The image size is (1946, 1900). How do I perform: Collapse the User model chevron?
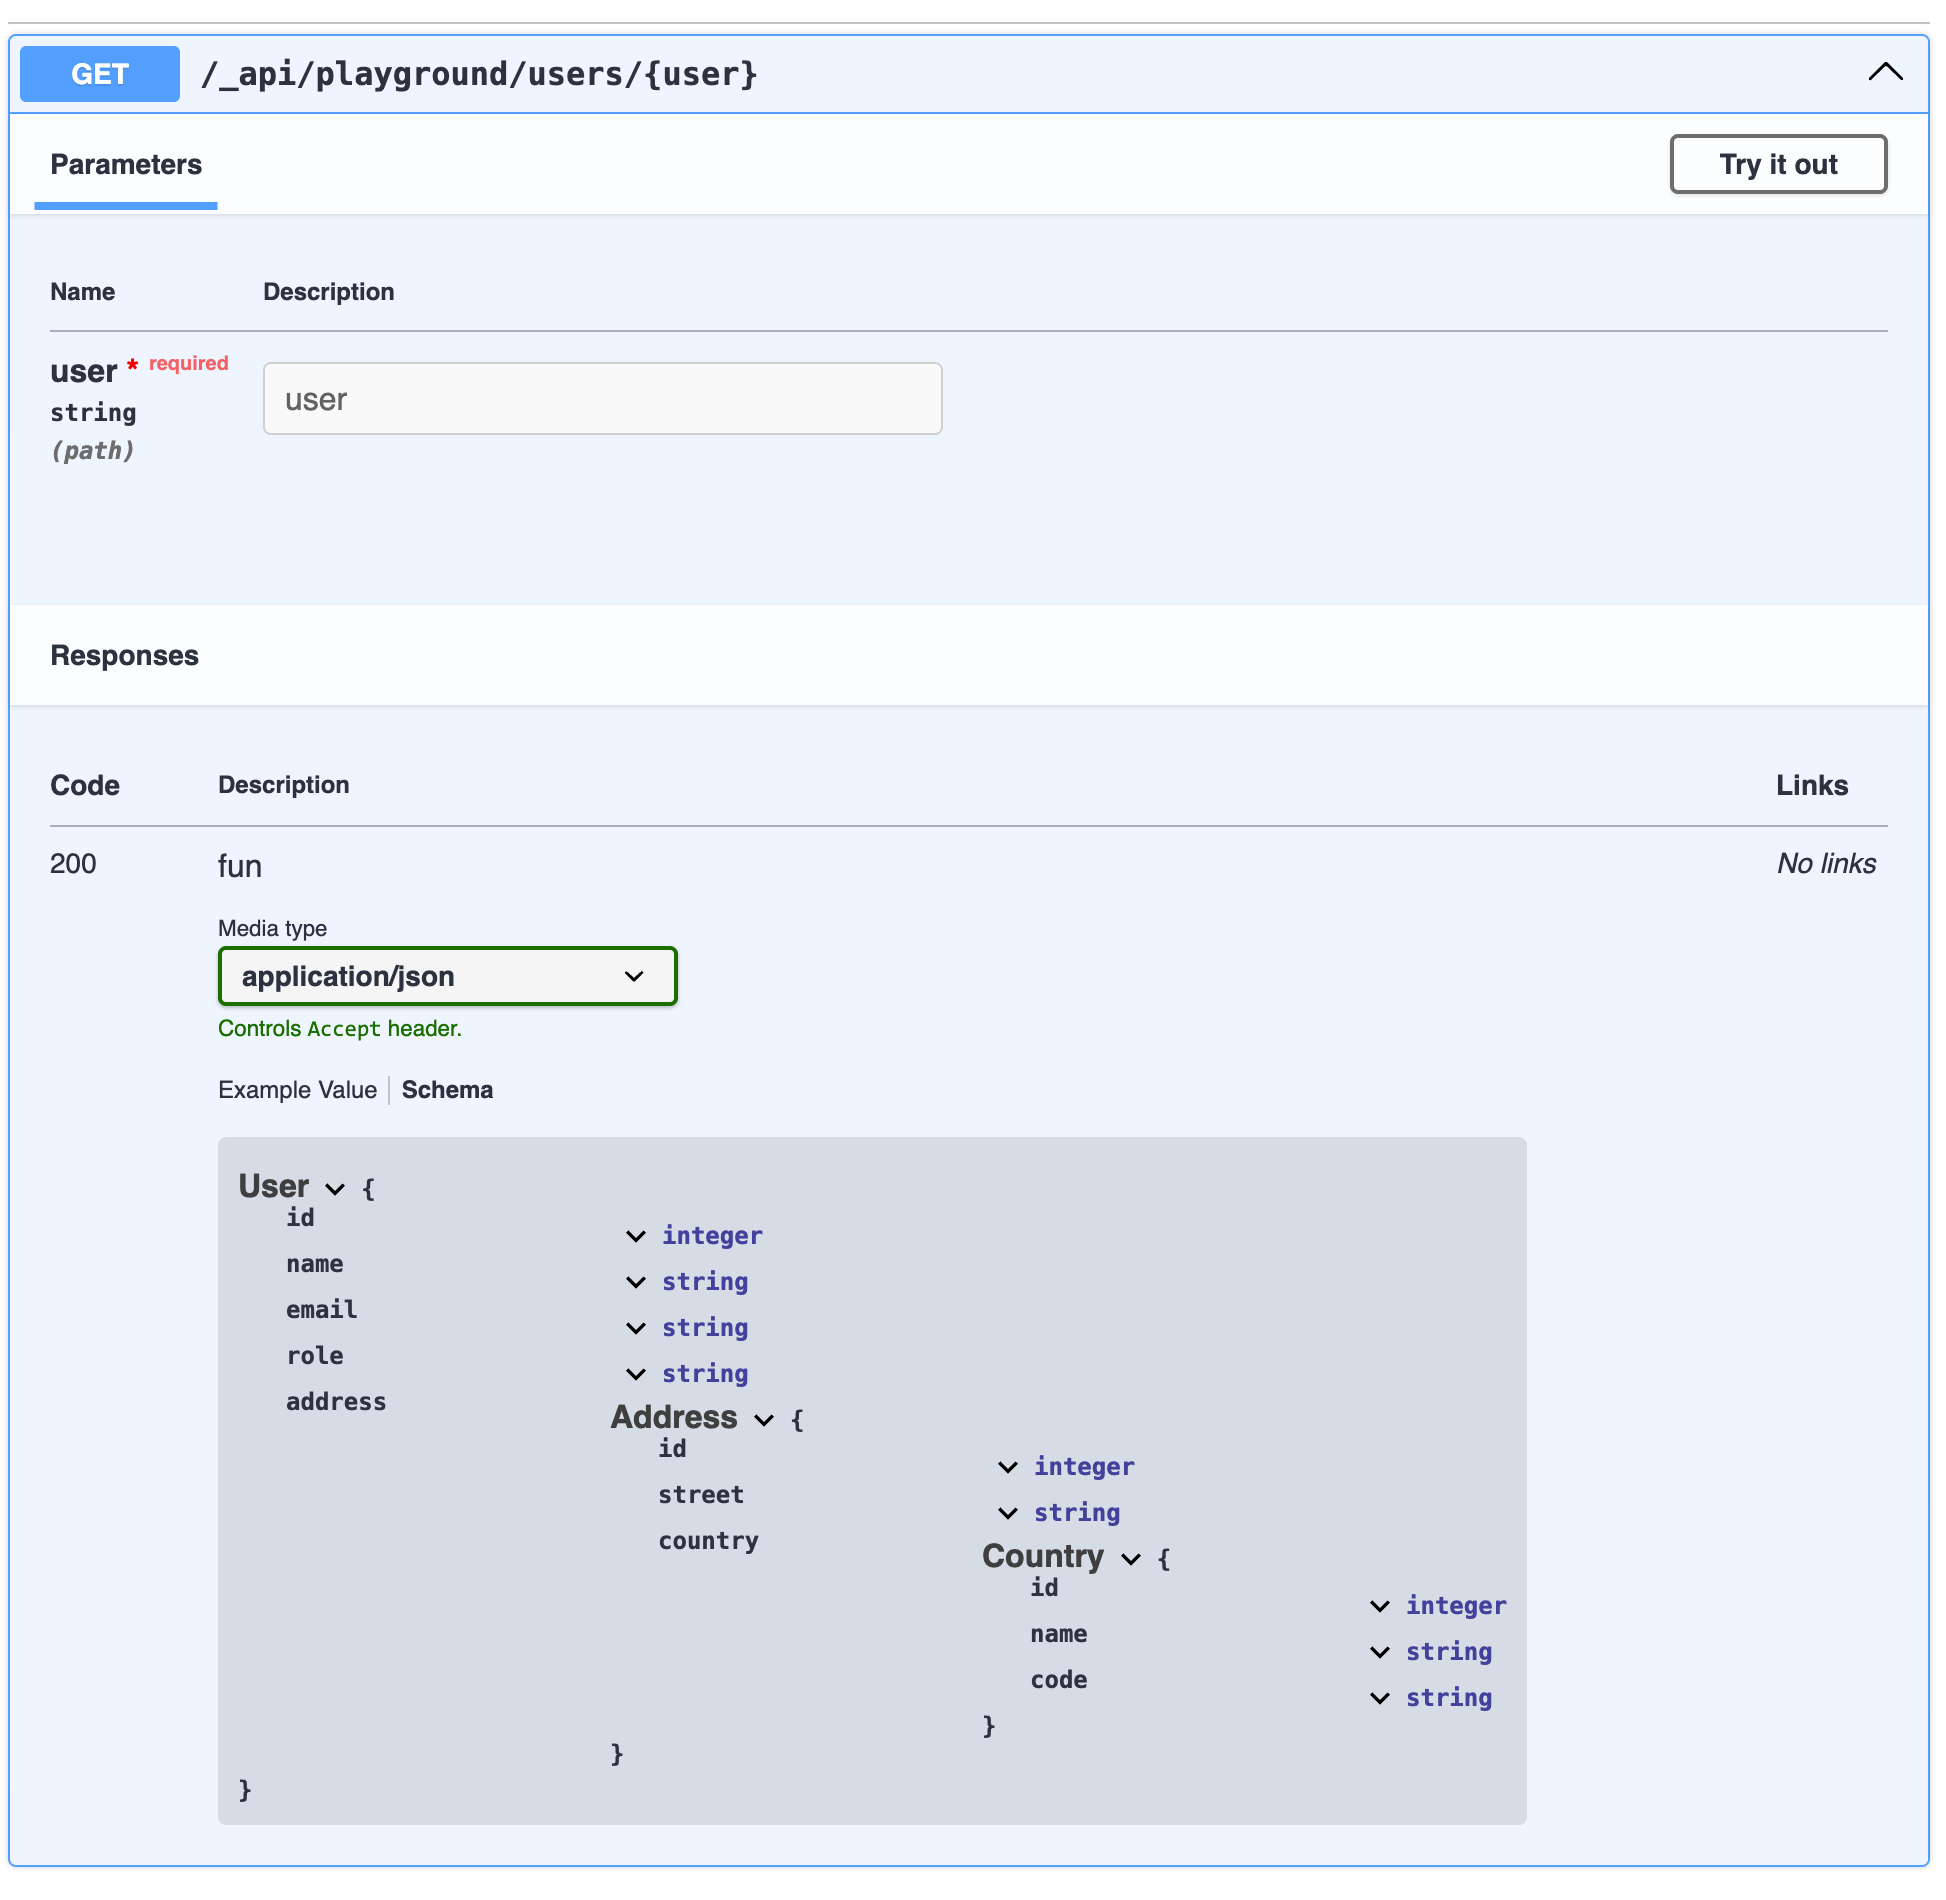tap(335, 1189)
